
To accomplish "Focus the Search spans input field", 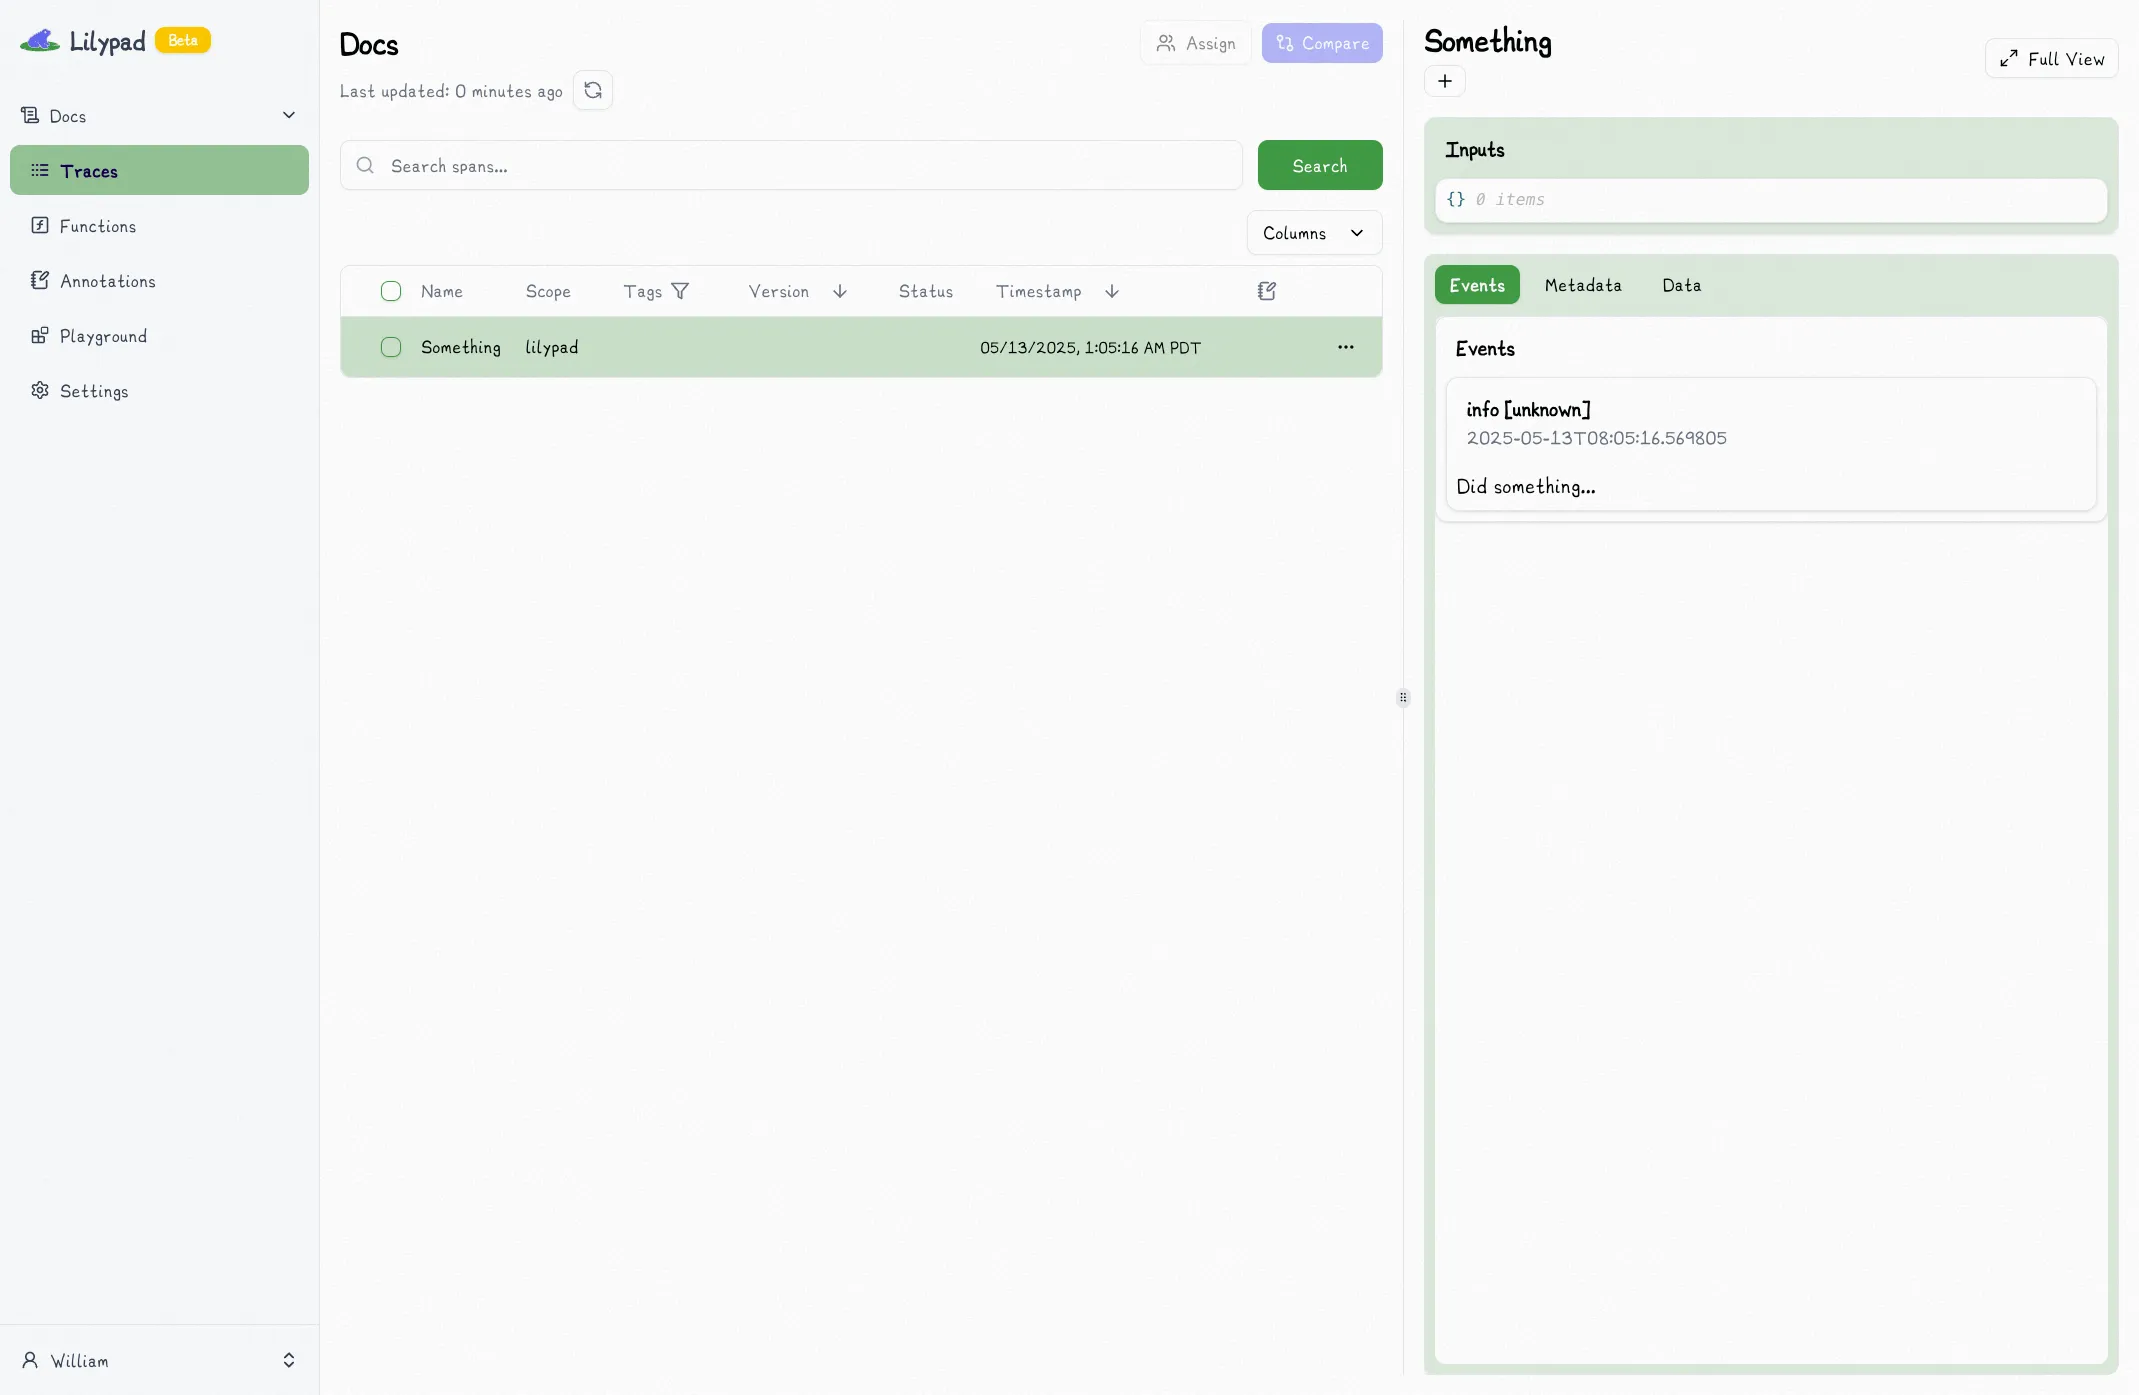I will pyautogui.click(x=800, y=166).
